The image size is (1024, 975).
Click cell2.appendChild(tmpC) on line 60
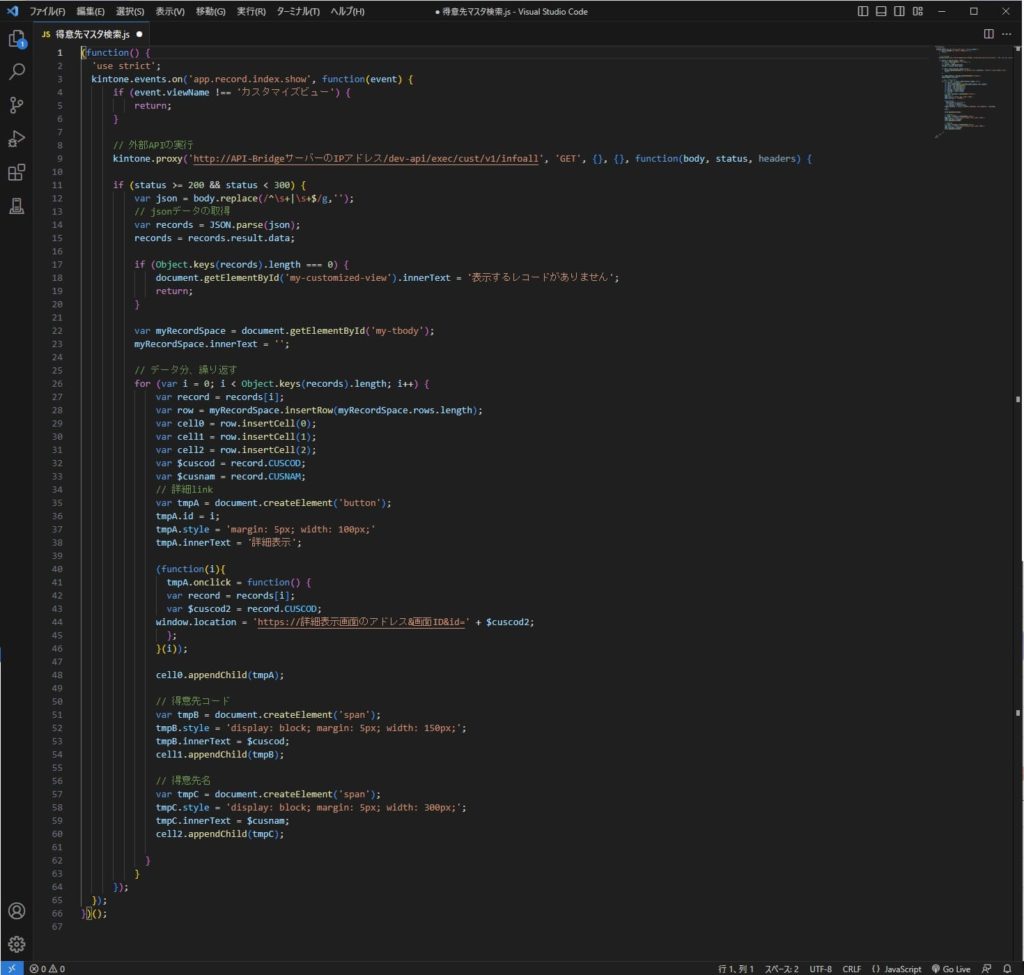219,834
